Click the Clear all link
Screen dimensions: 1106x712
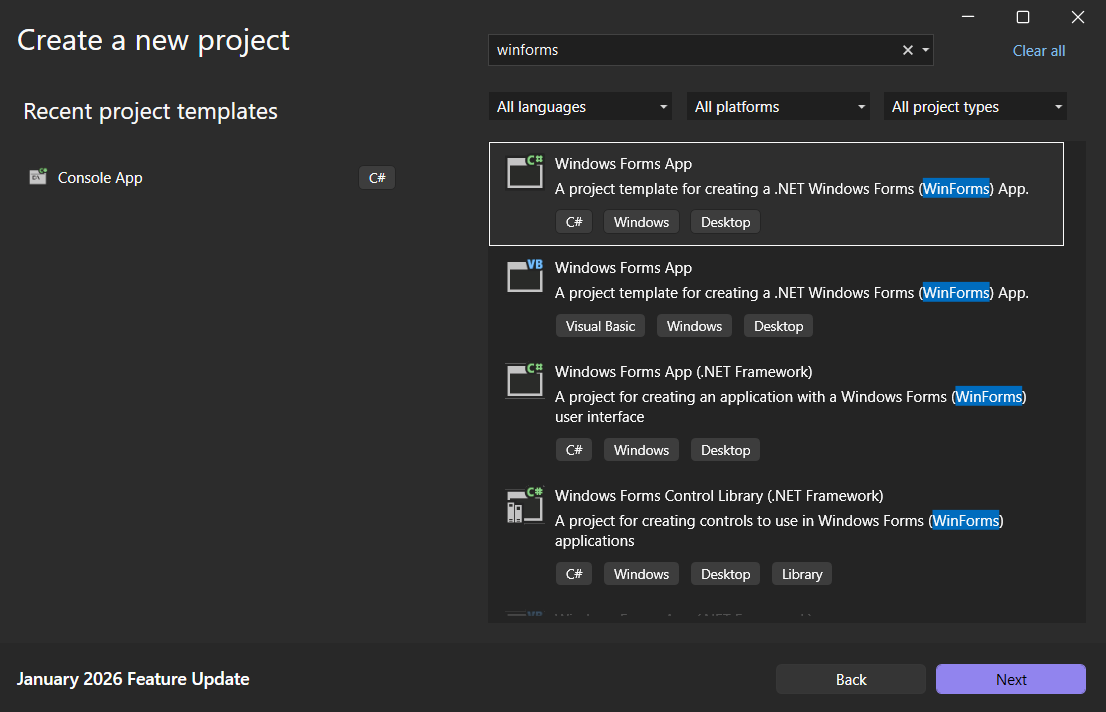coord(1039,50)
